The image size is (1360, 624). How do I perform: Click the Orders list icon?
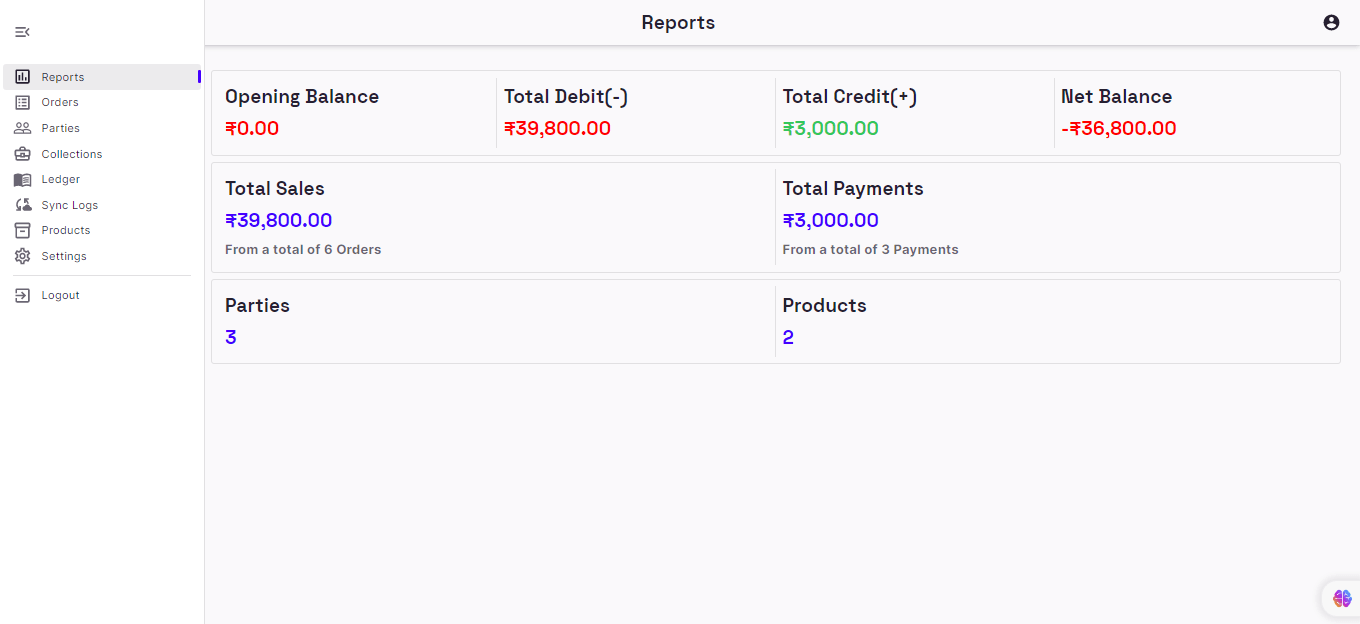[22, 102]
